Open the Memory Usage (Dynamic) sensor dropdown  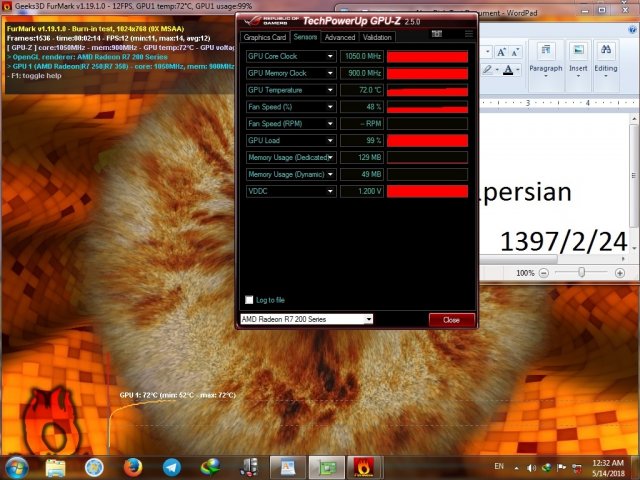point(330,174)
